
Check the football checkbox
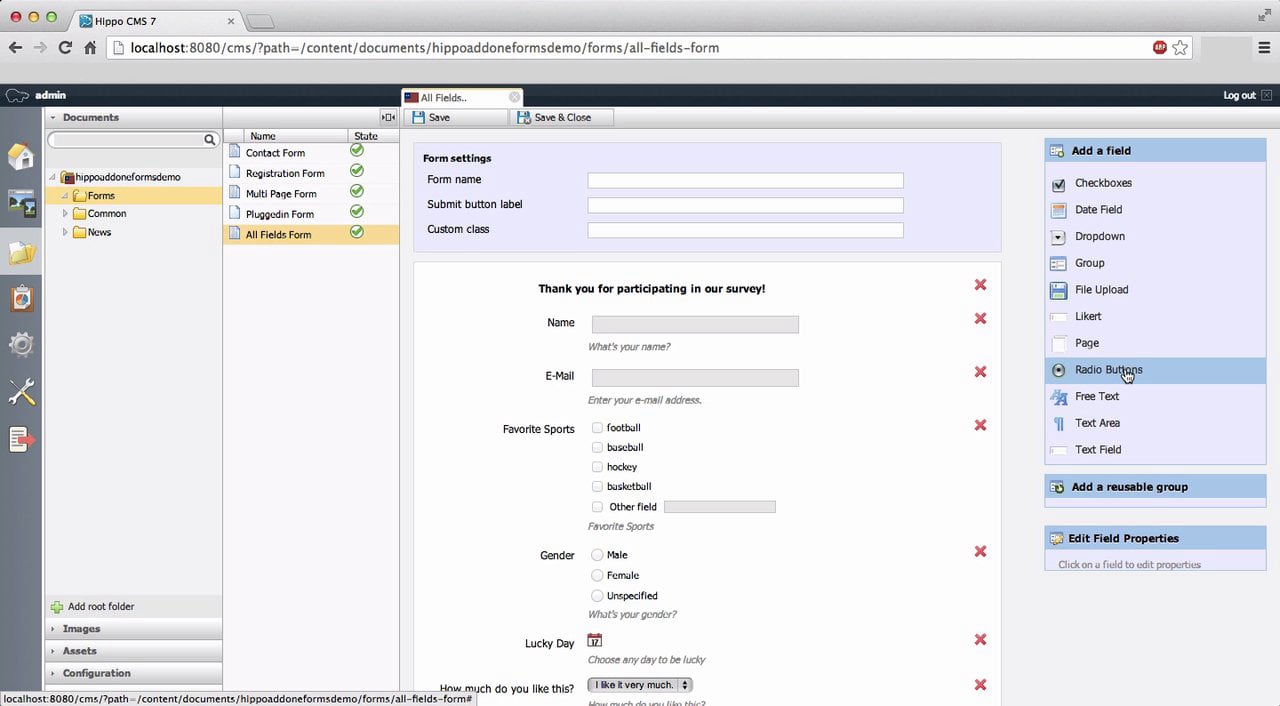tap(597, 427)
